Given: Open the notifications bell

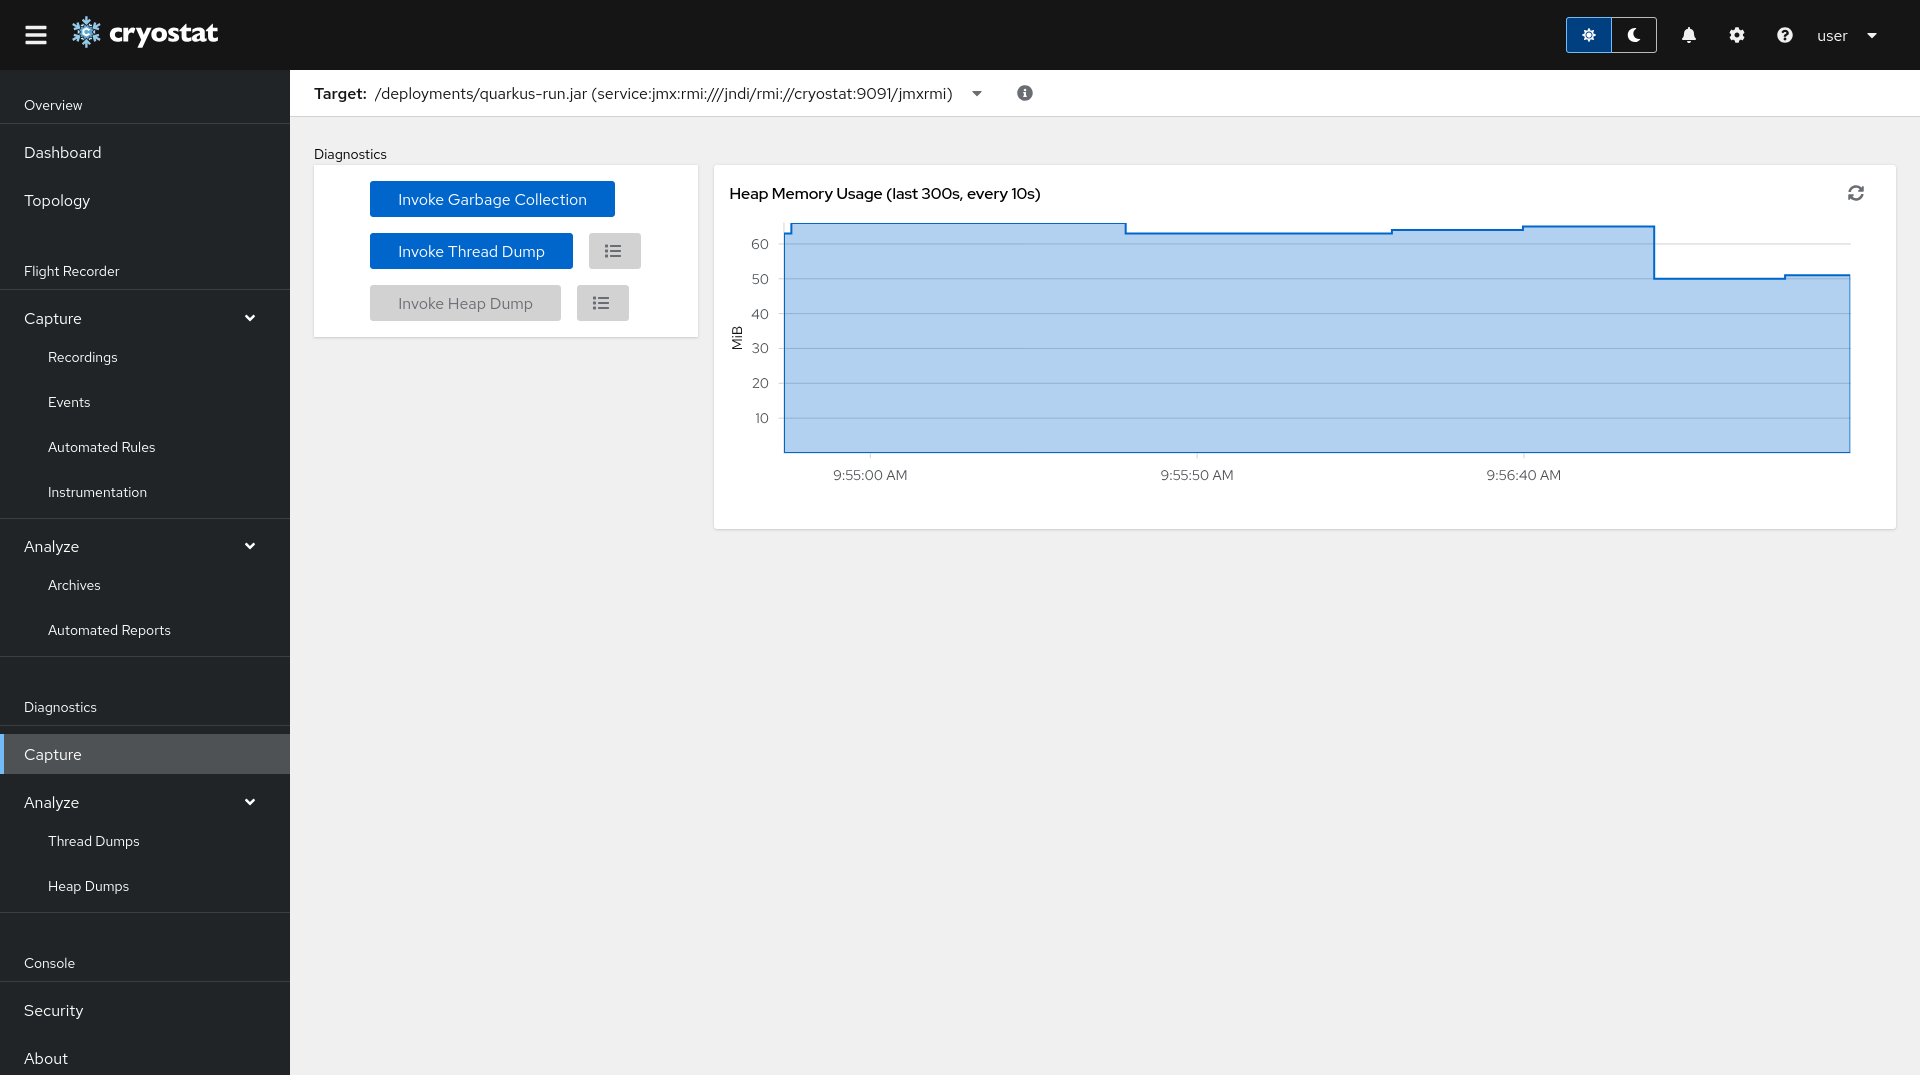Looking at the screenshot, I should coord(1689,35).
